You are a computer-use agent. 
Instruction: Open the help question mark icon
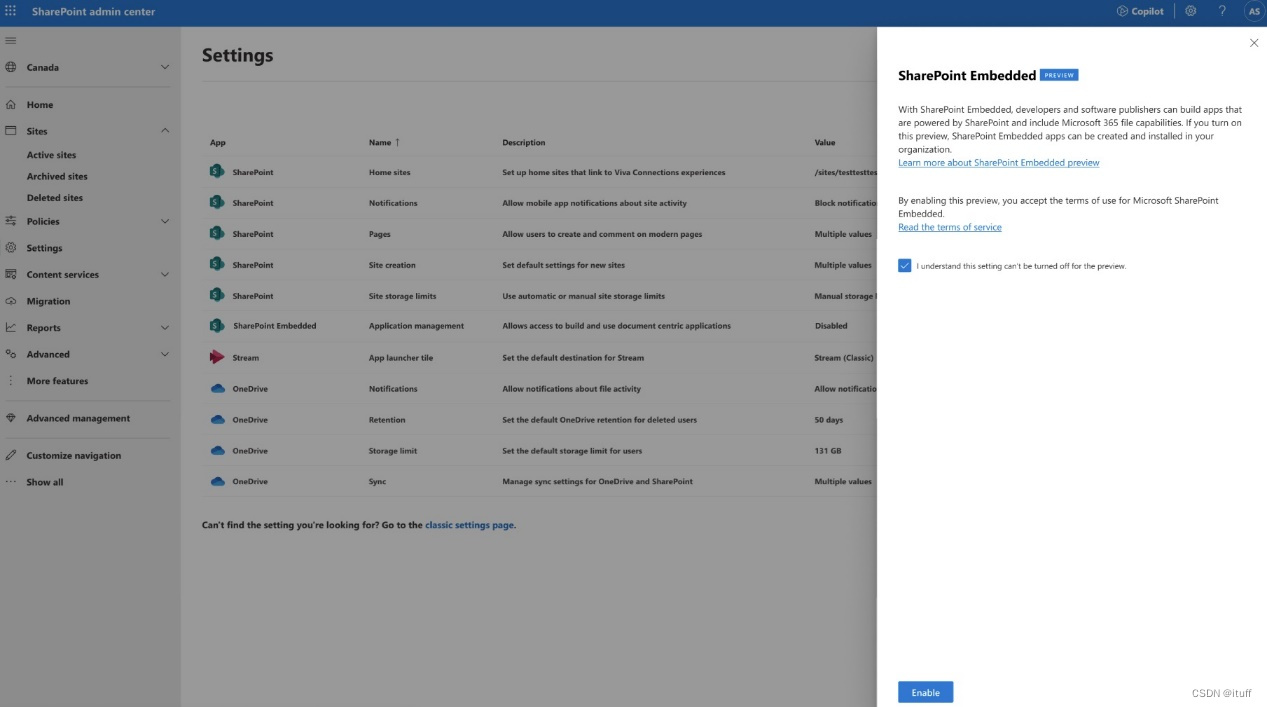1222,11
